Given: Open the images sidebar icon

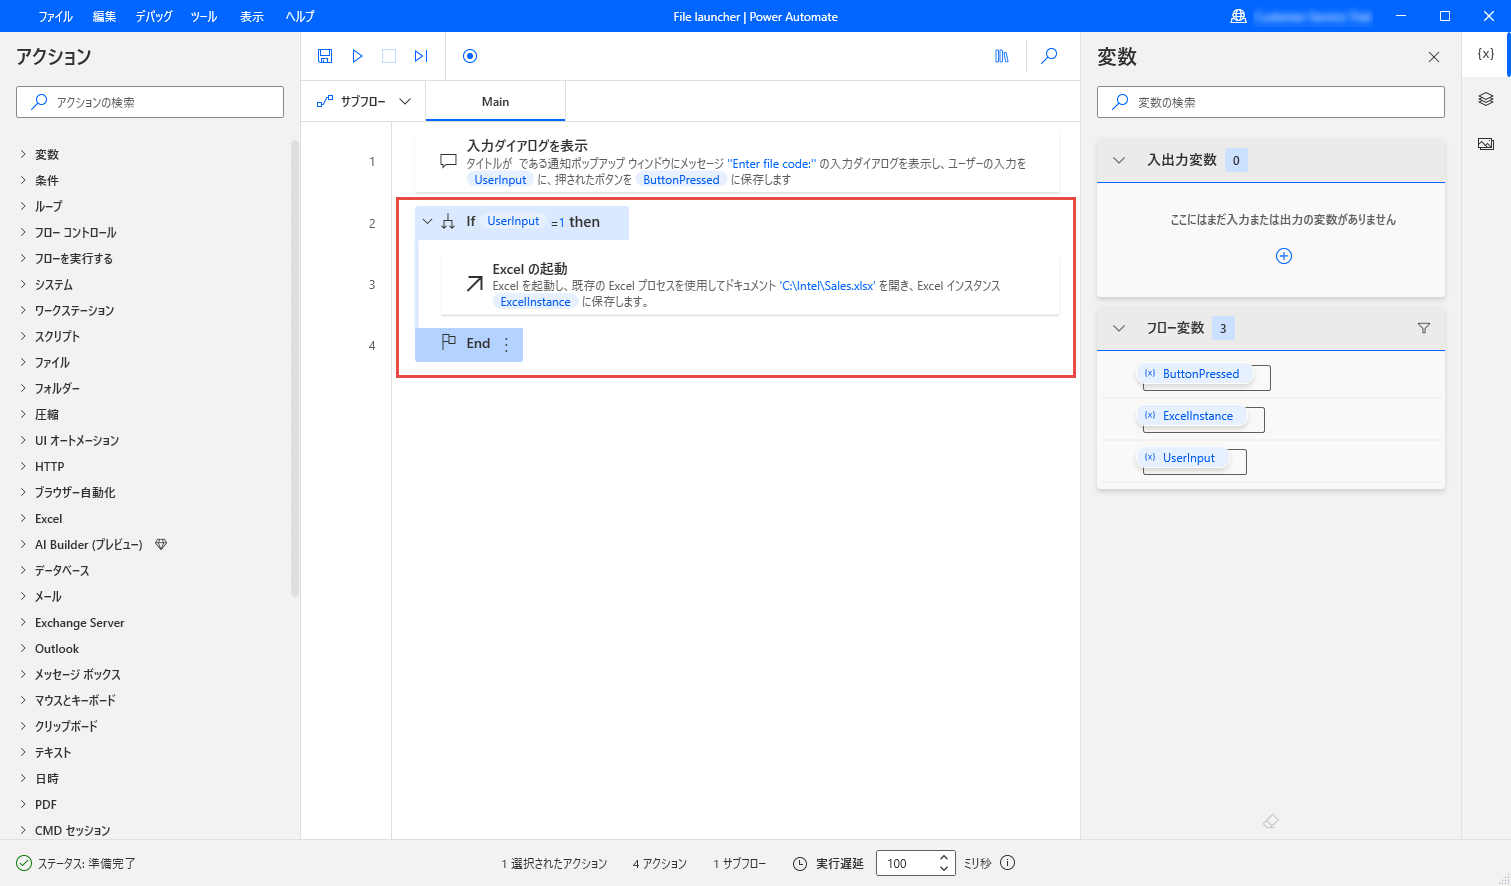Looking at the screenshot, I should 1486,144.
